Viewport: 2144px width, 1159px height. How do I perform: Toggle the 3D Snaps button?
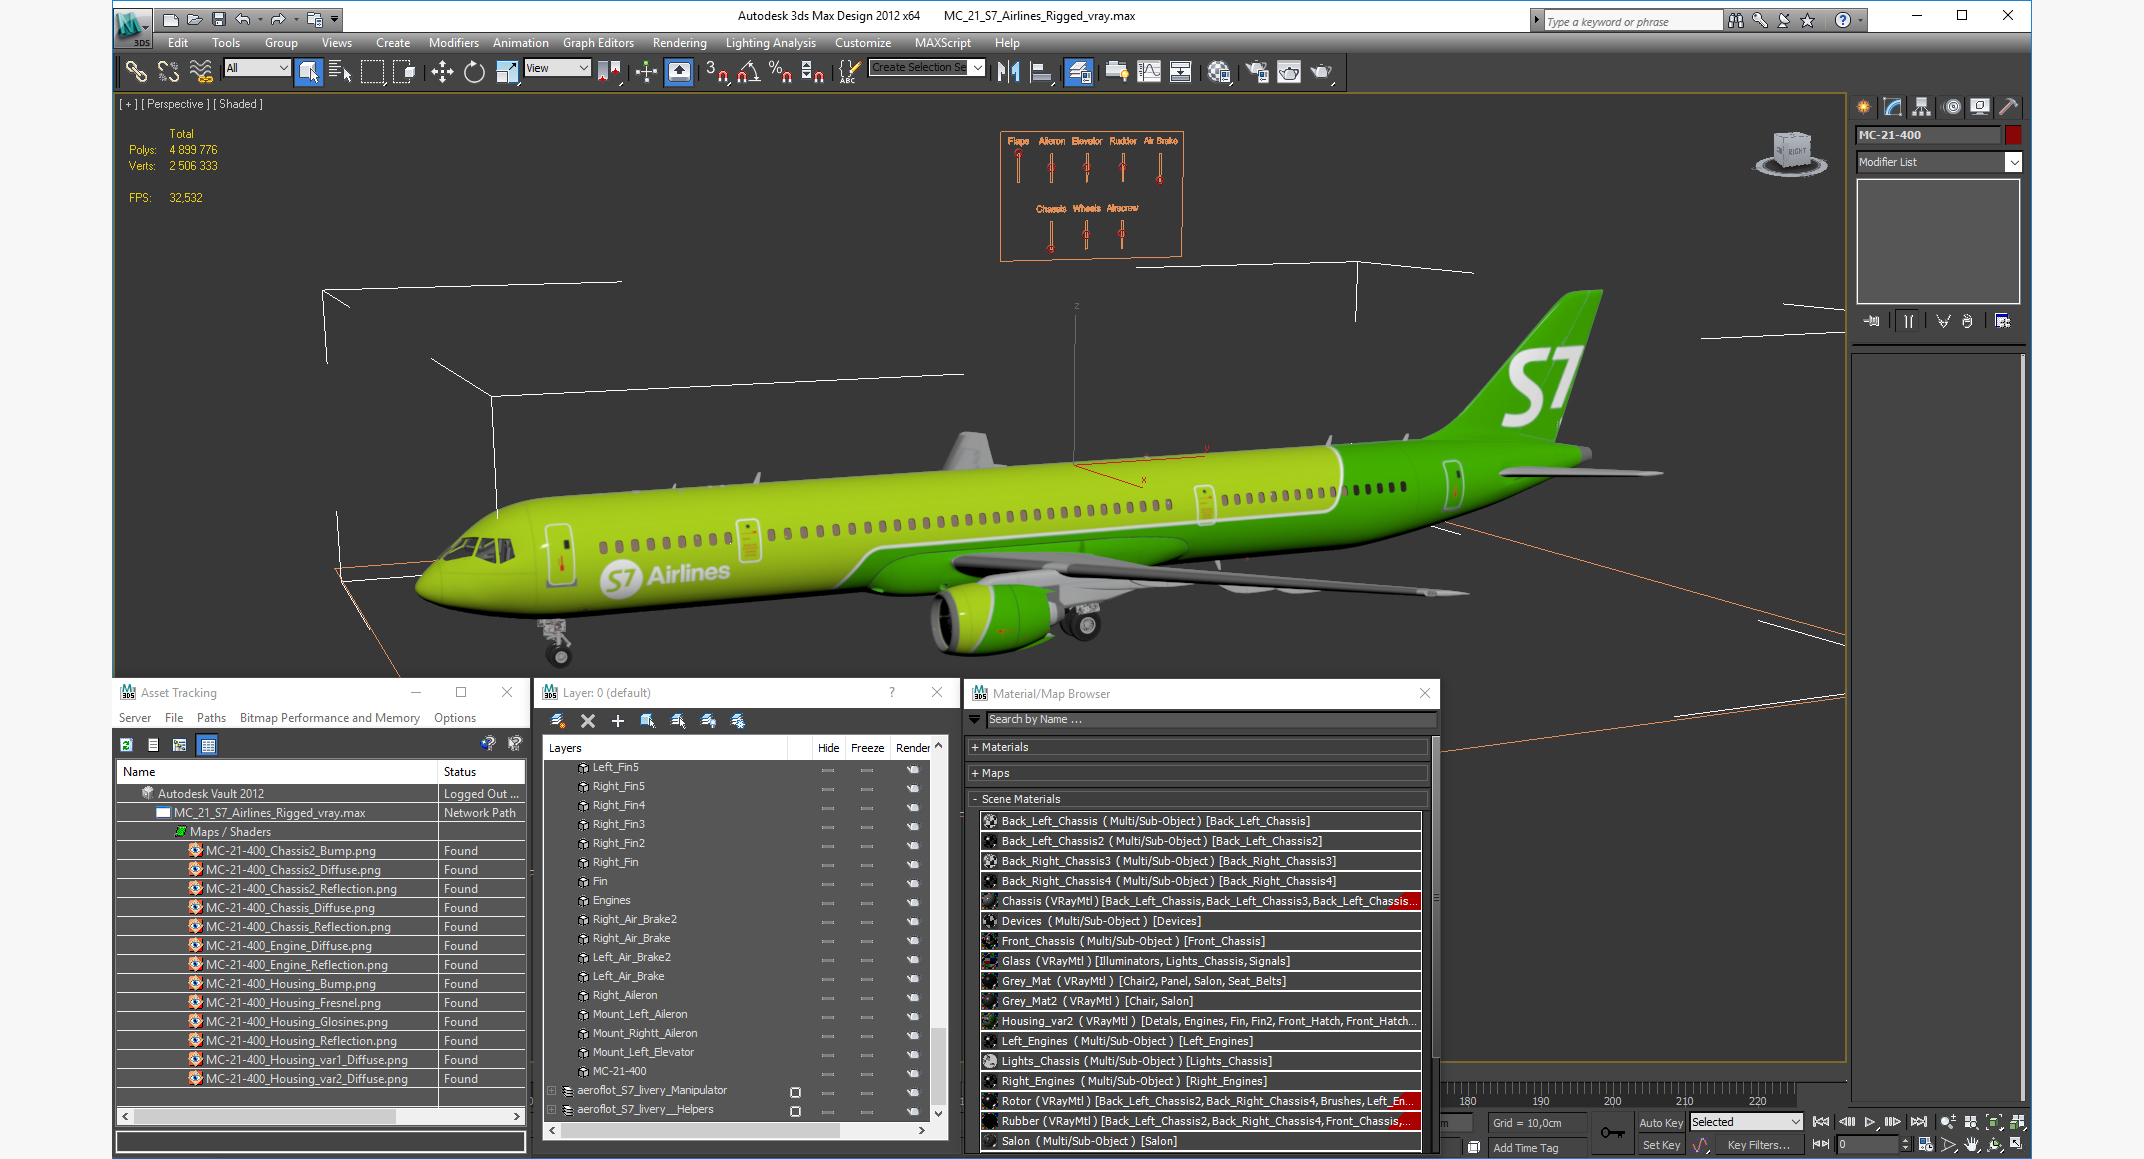point(716,71)
